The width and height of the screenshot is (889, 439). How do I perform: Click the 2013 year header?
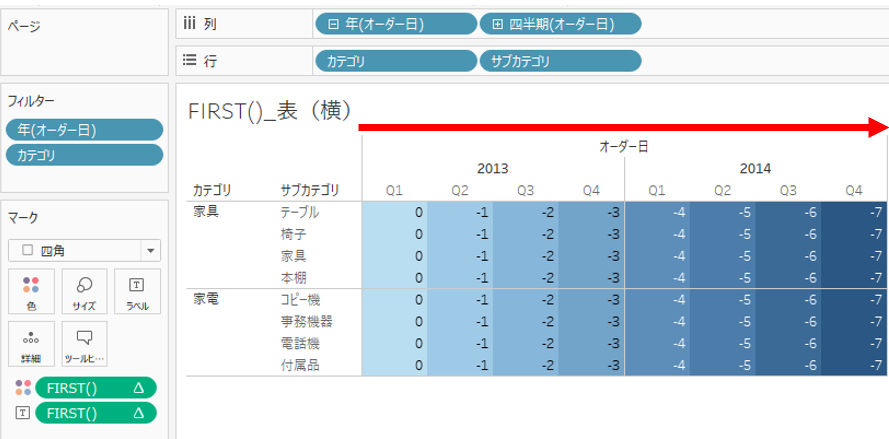pos(493,168)
